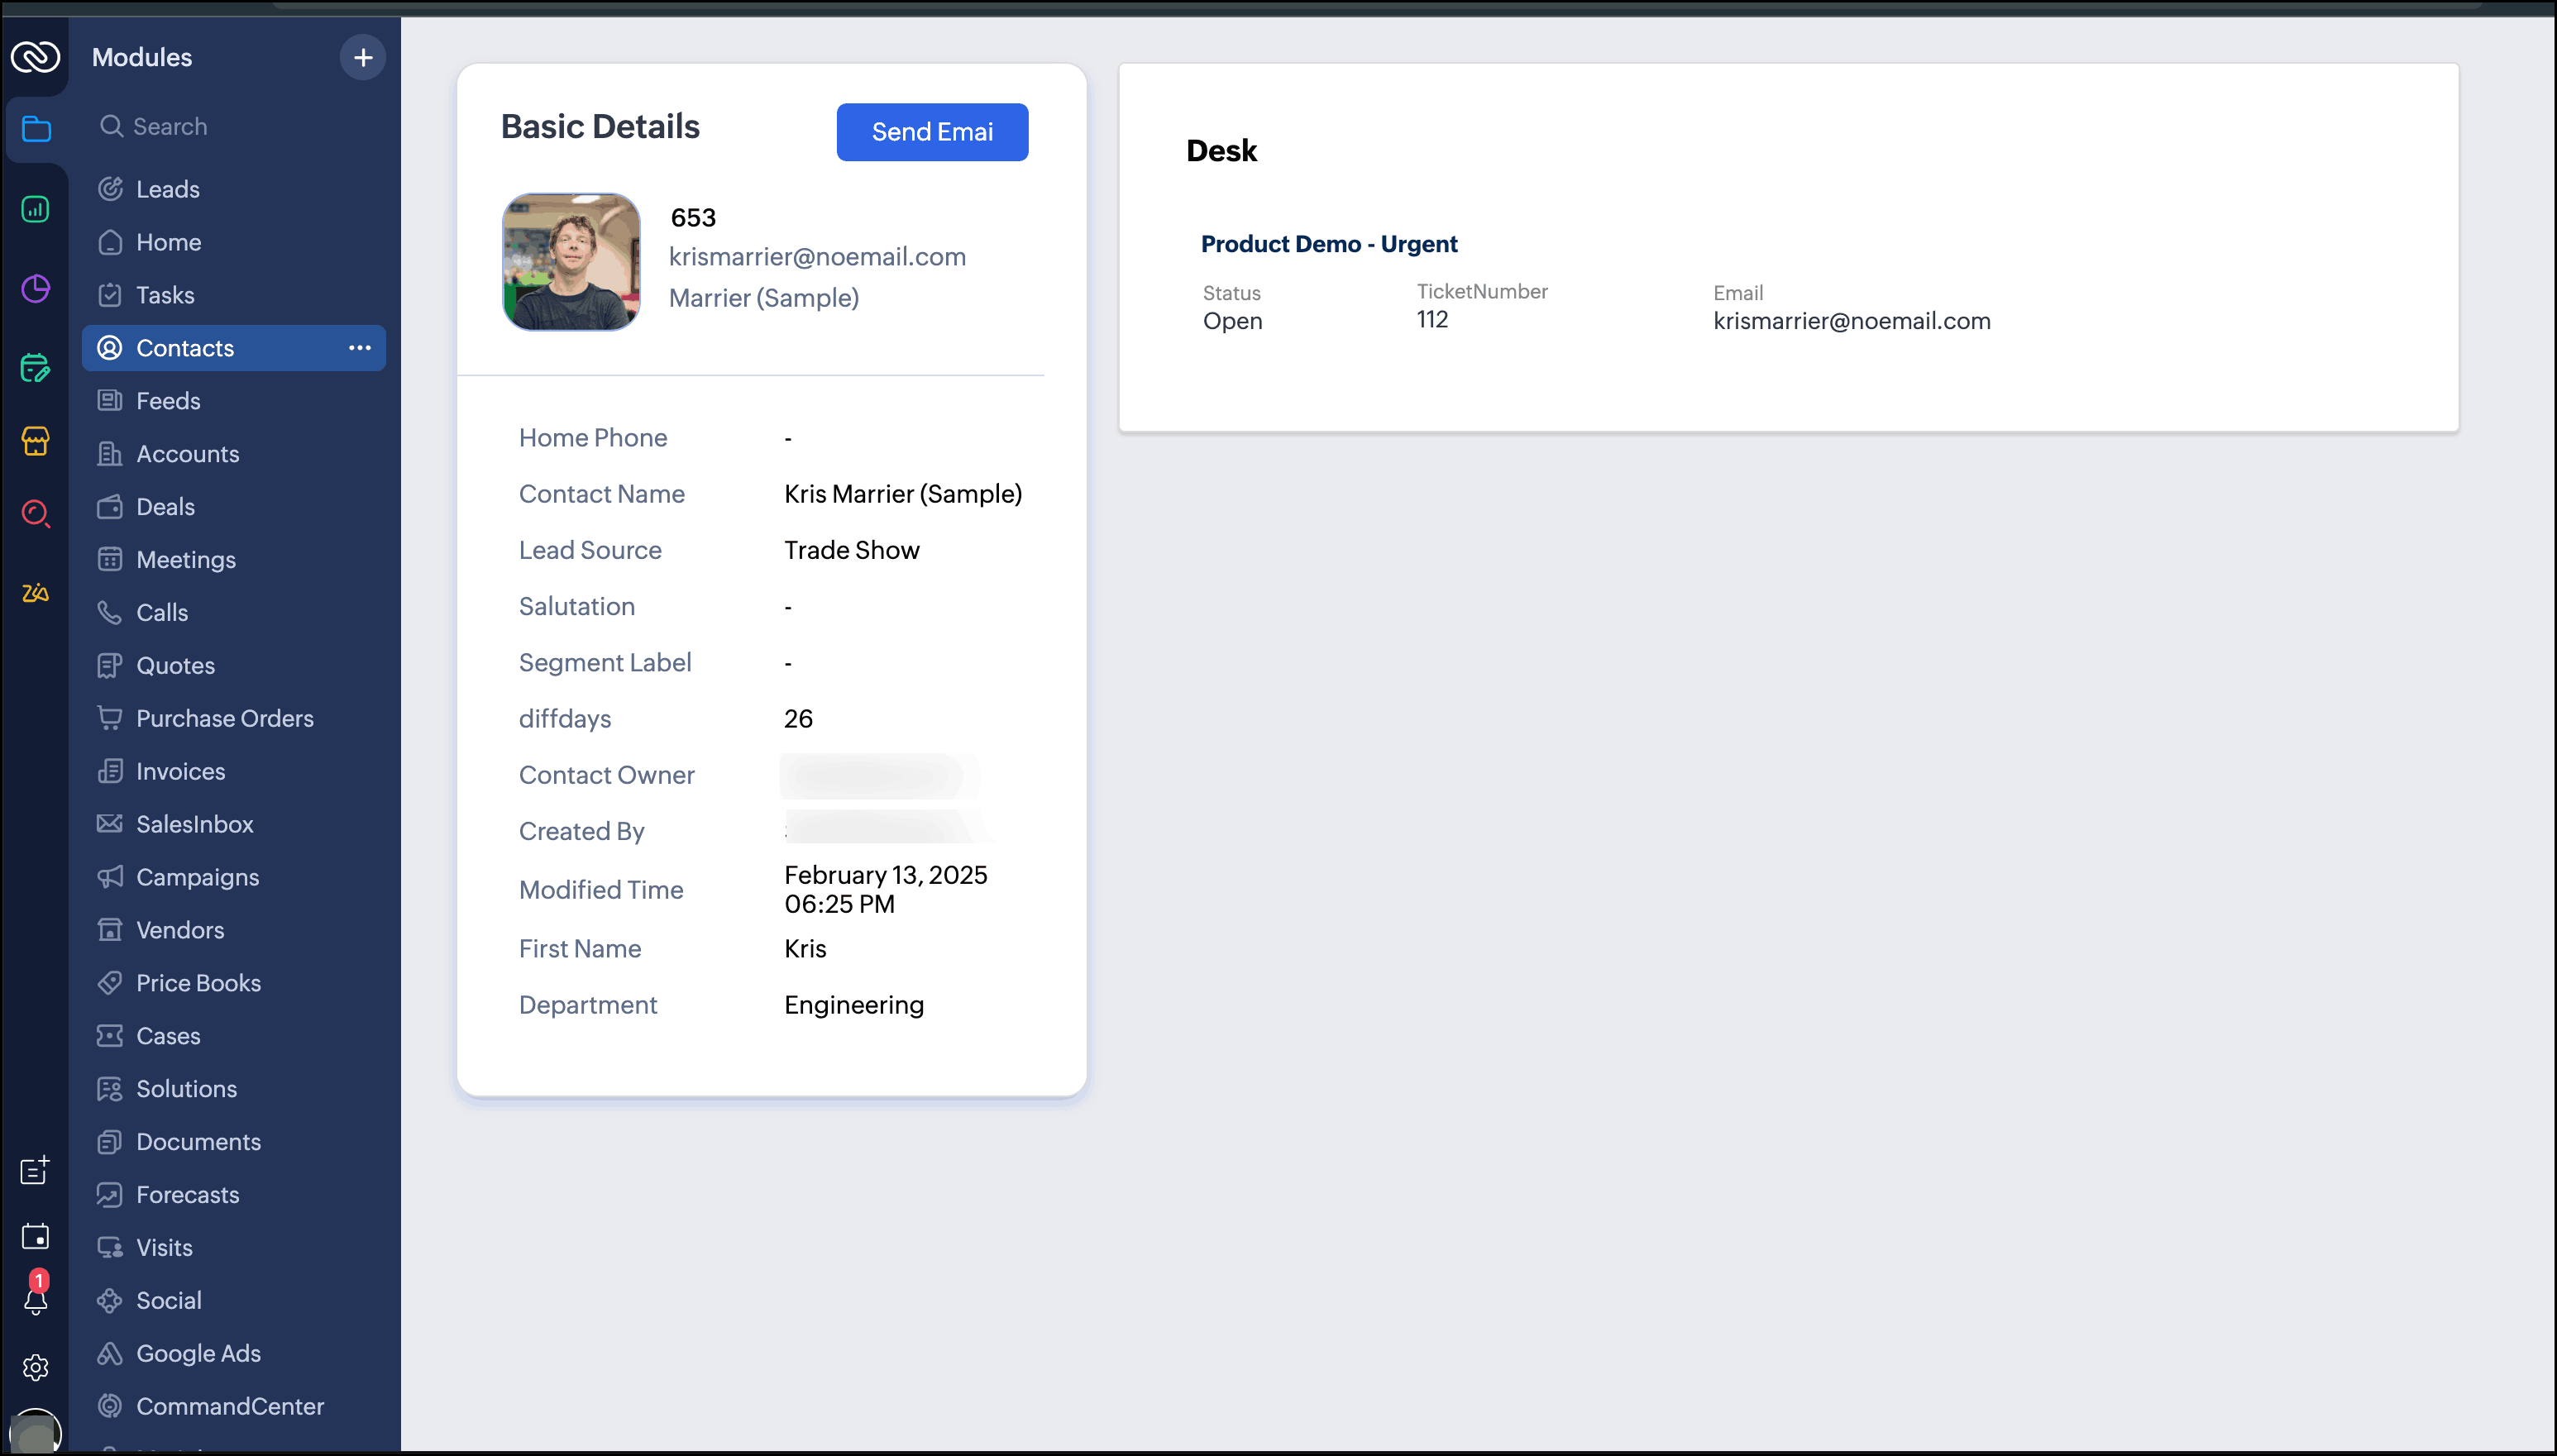Viewport: 2557px width, 1456px height.
Task: Click the Send Email button
Action: click(x=931, y=132)
